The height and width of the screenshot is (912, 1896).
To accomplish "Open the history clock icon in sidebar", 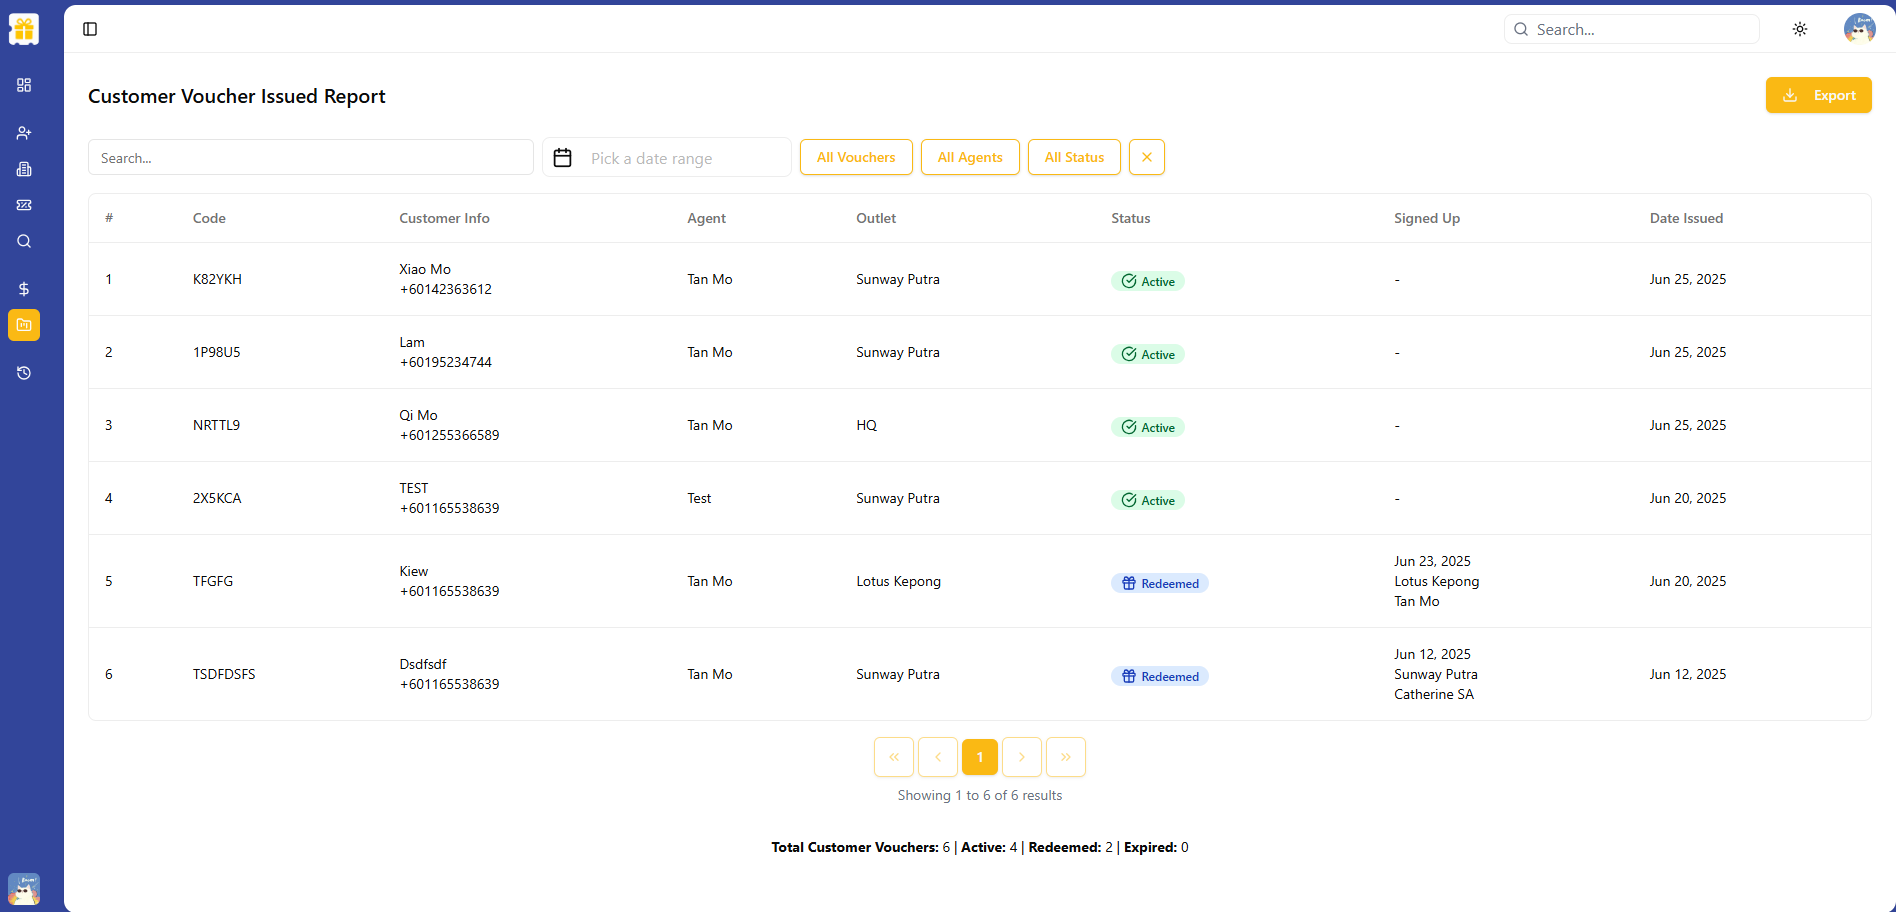I will (x=24, y=372).
